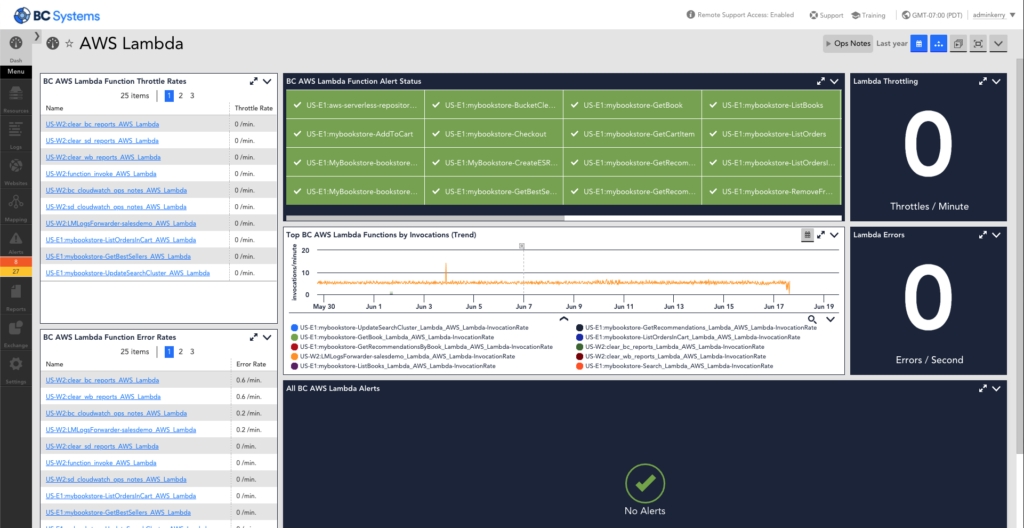Screen dimensions: 1024x528
Task: Click US-E1:mybookstore-Checkout status tile
Action: pyautogui.click(x=494, y=134)
